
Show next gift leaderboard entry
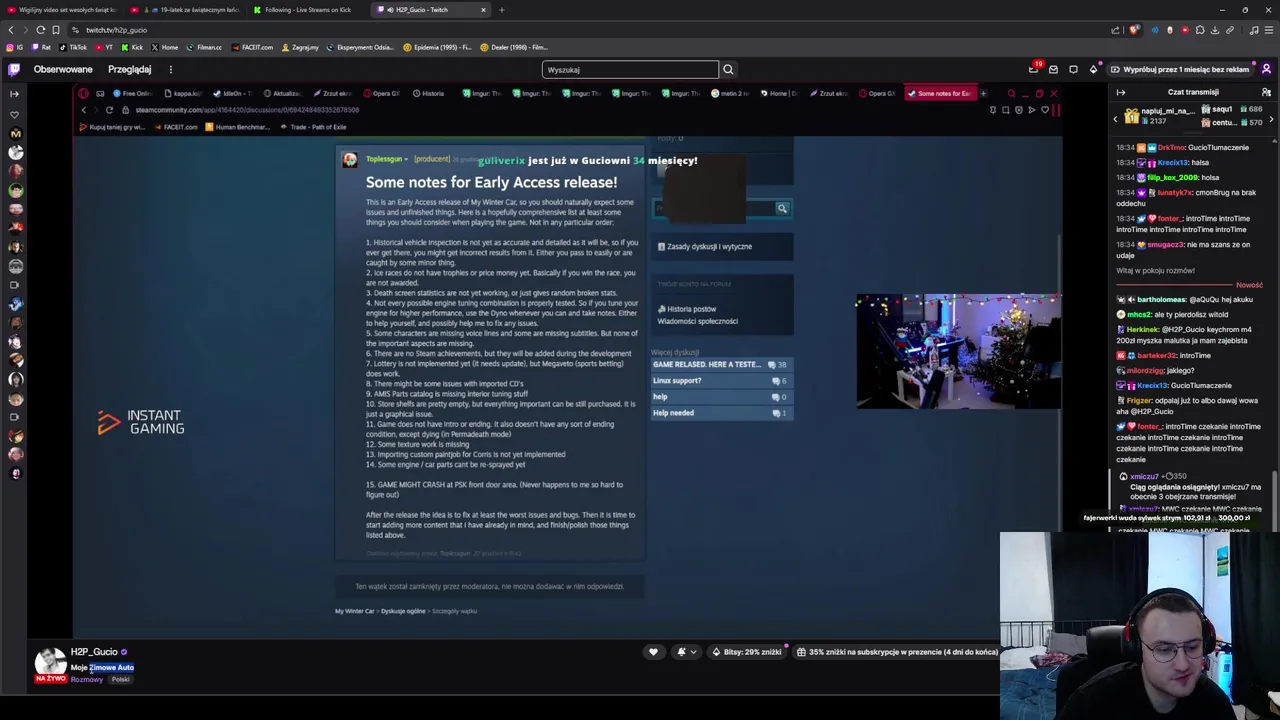pos(1271,119)
